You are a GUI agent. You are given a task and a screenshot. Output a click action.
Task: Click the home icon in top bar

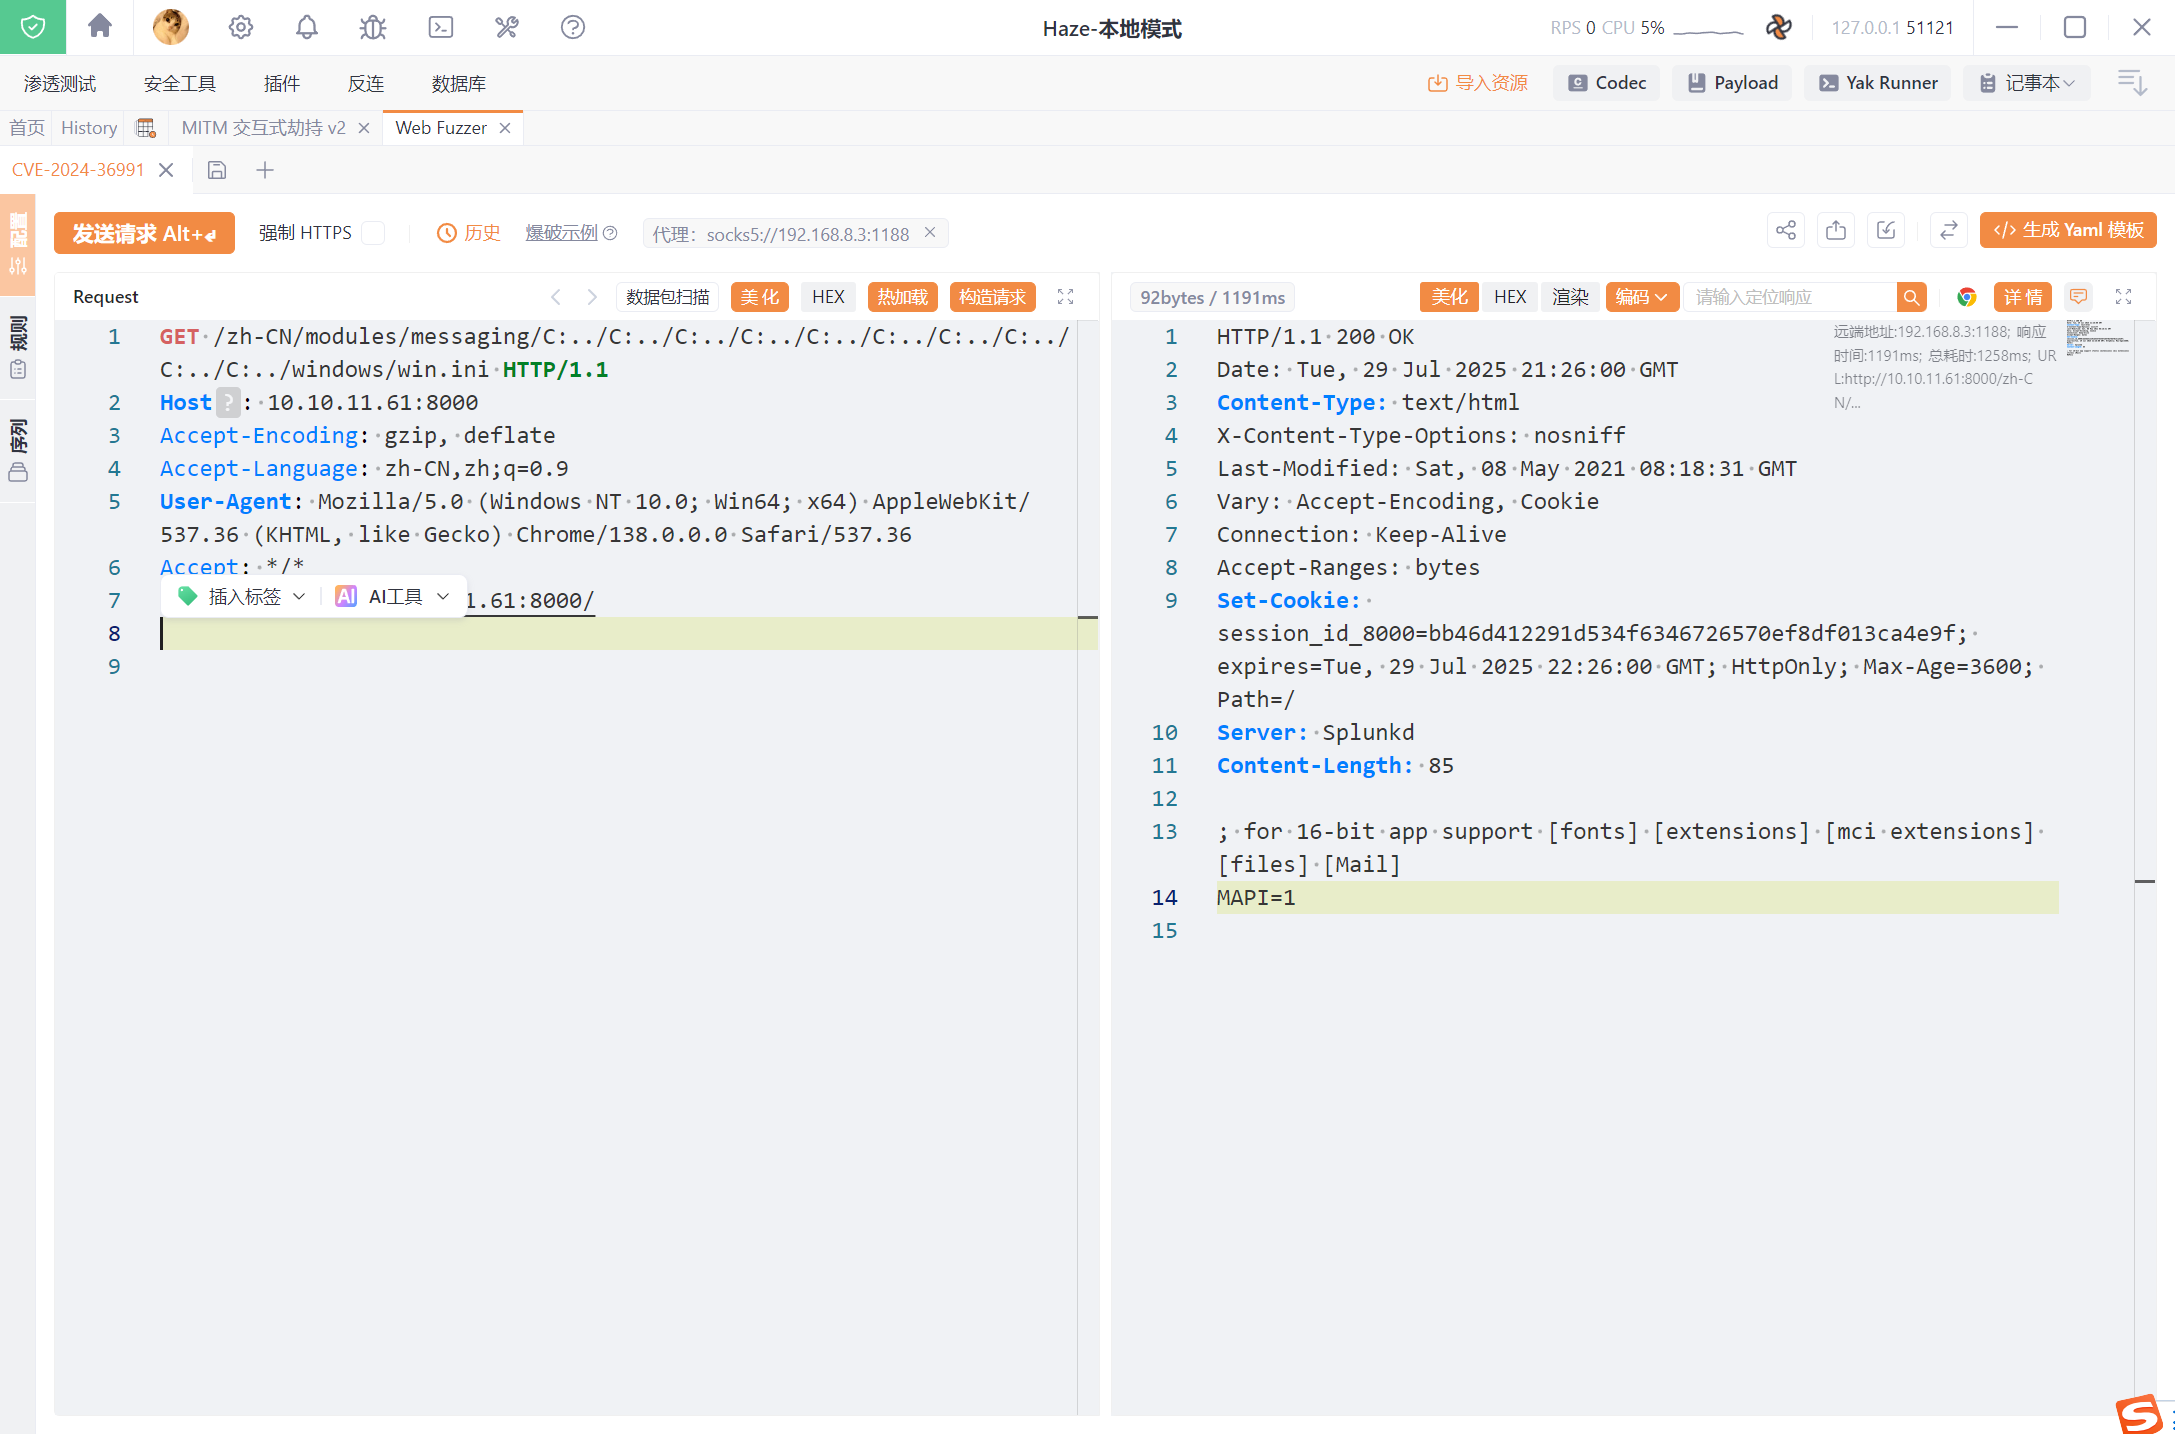click(x=100, y=27)
